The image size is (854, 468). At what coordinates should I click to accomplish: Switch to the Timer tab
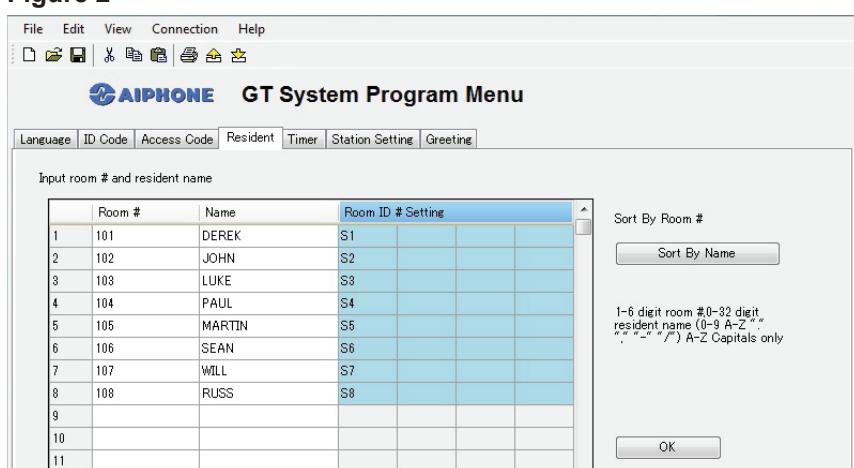[303, 139]
